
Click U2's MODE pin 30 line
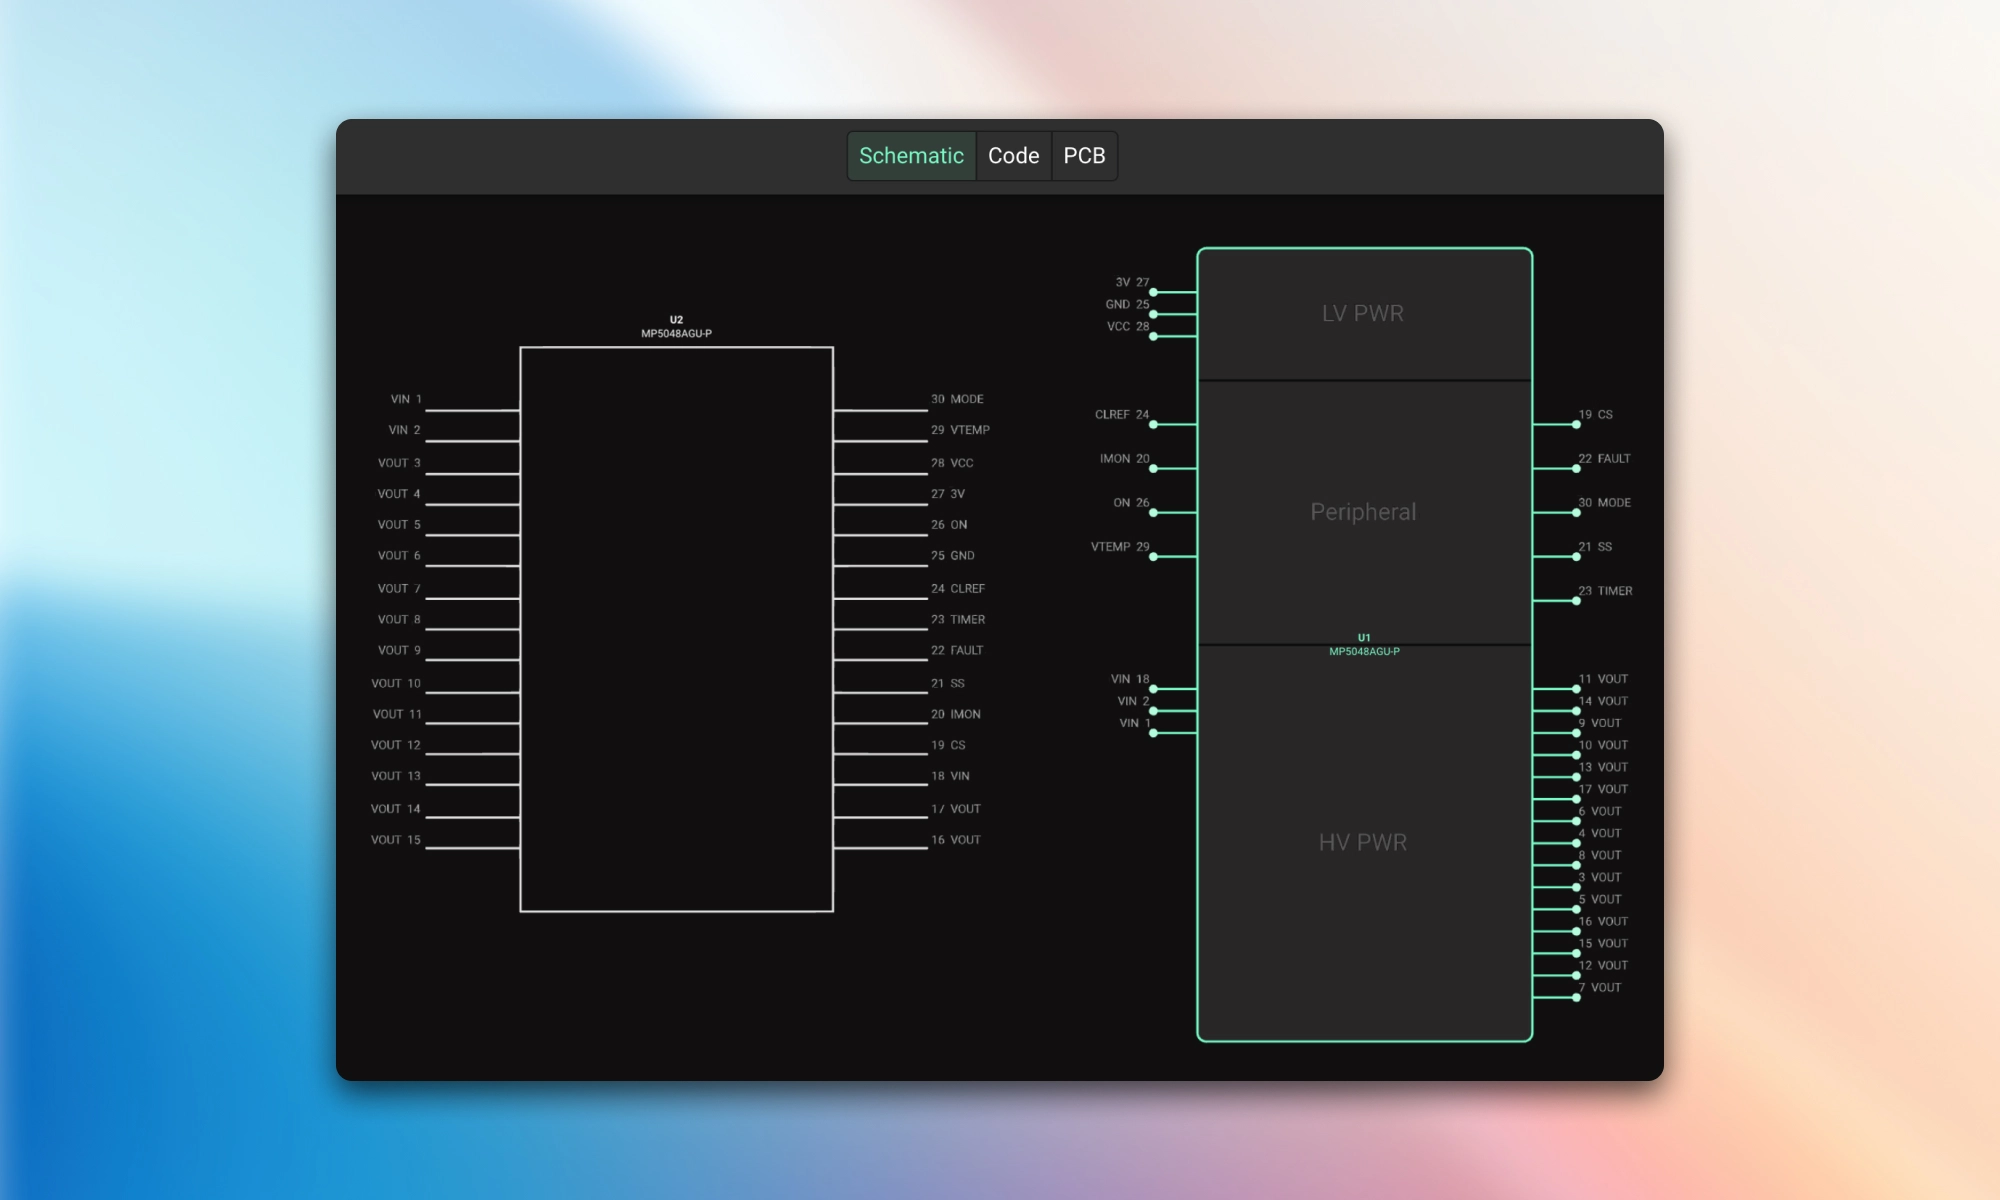tap(880, 410)
